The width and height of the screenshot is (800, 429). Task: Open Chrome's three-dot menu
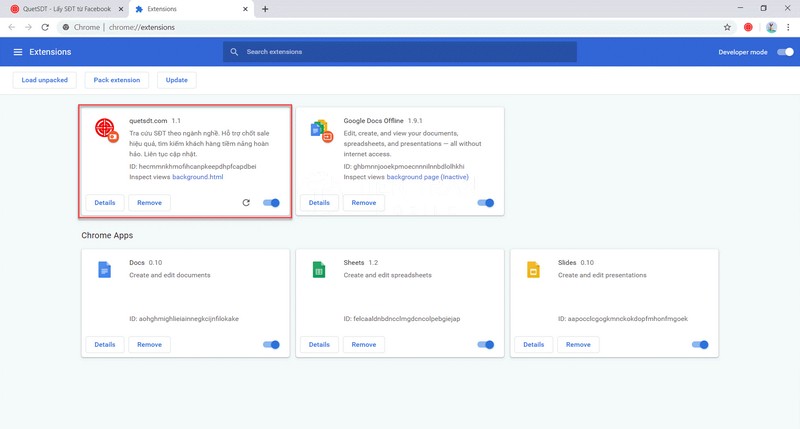click(x=788, y=27)
